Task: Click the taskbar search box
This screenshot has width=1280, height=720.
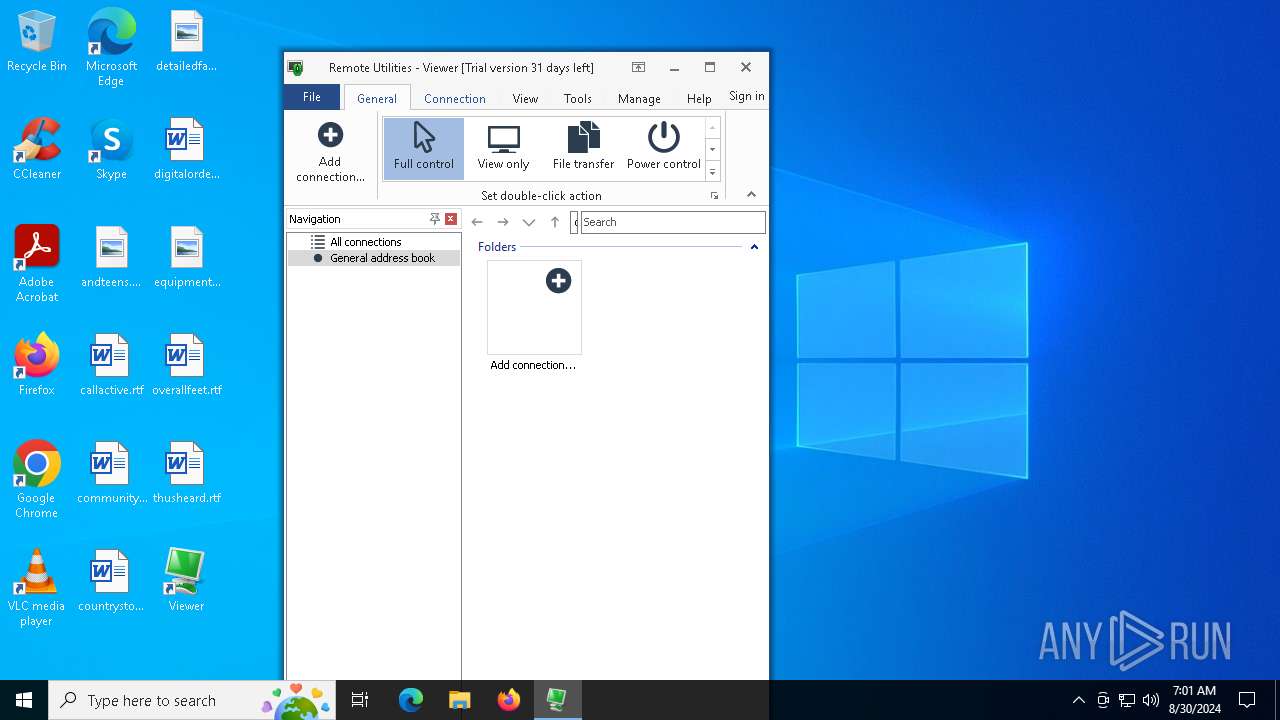Action: tap(192, 700)
